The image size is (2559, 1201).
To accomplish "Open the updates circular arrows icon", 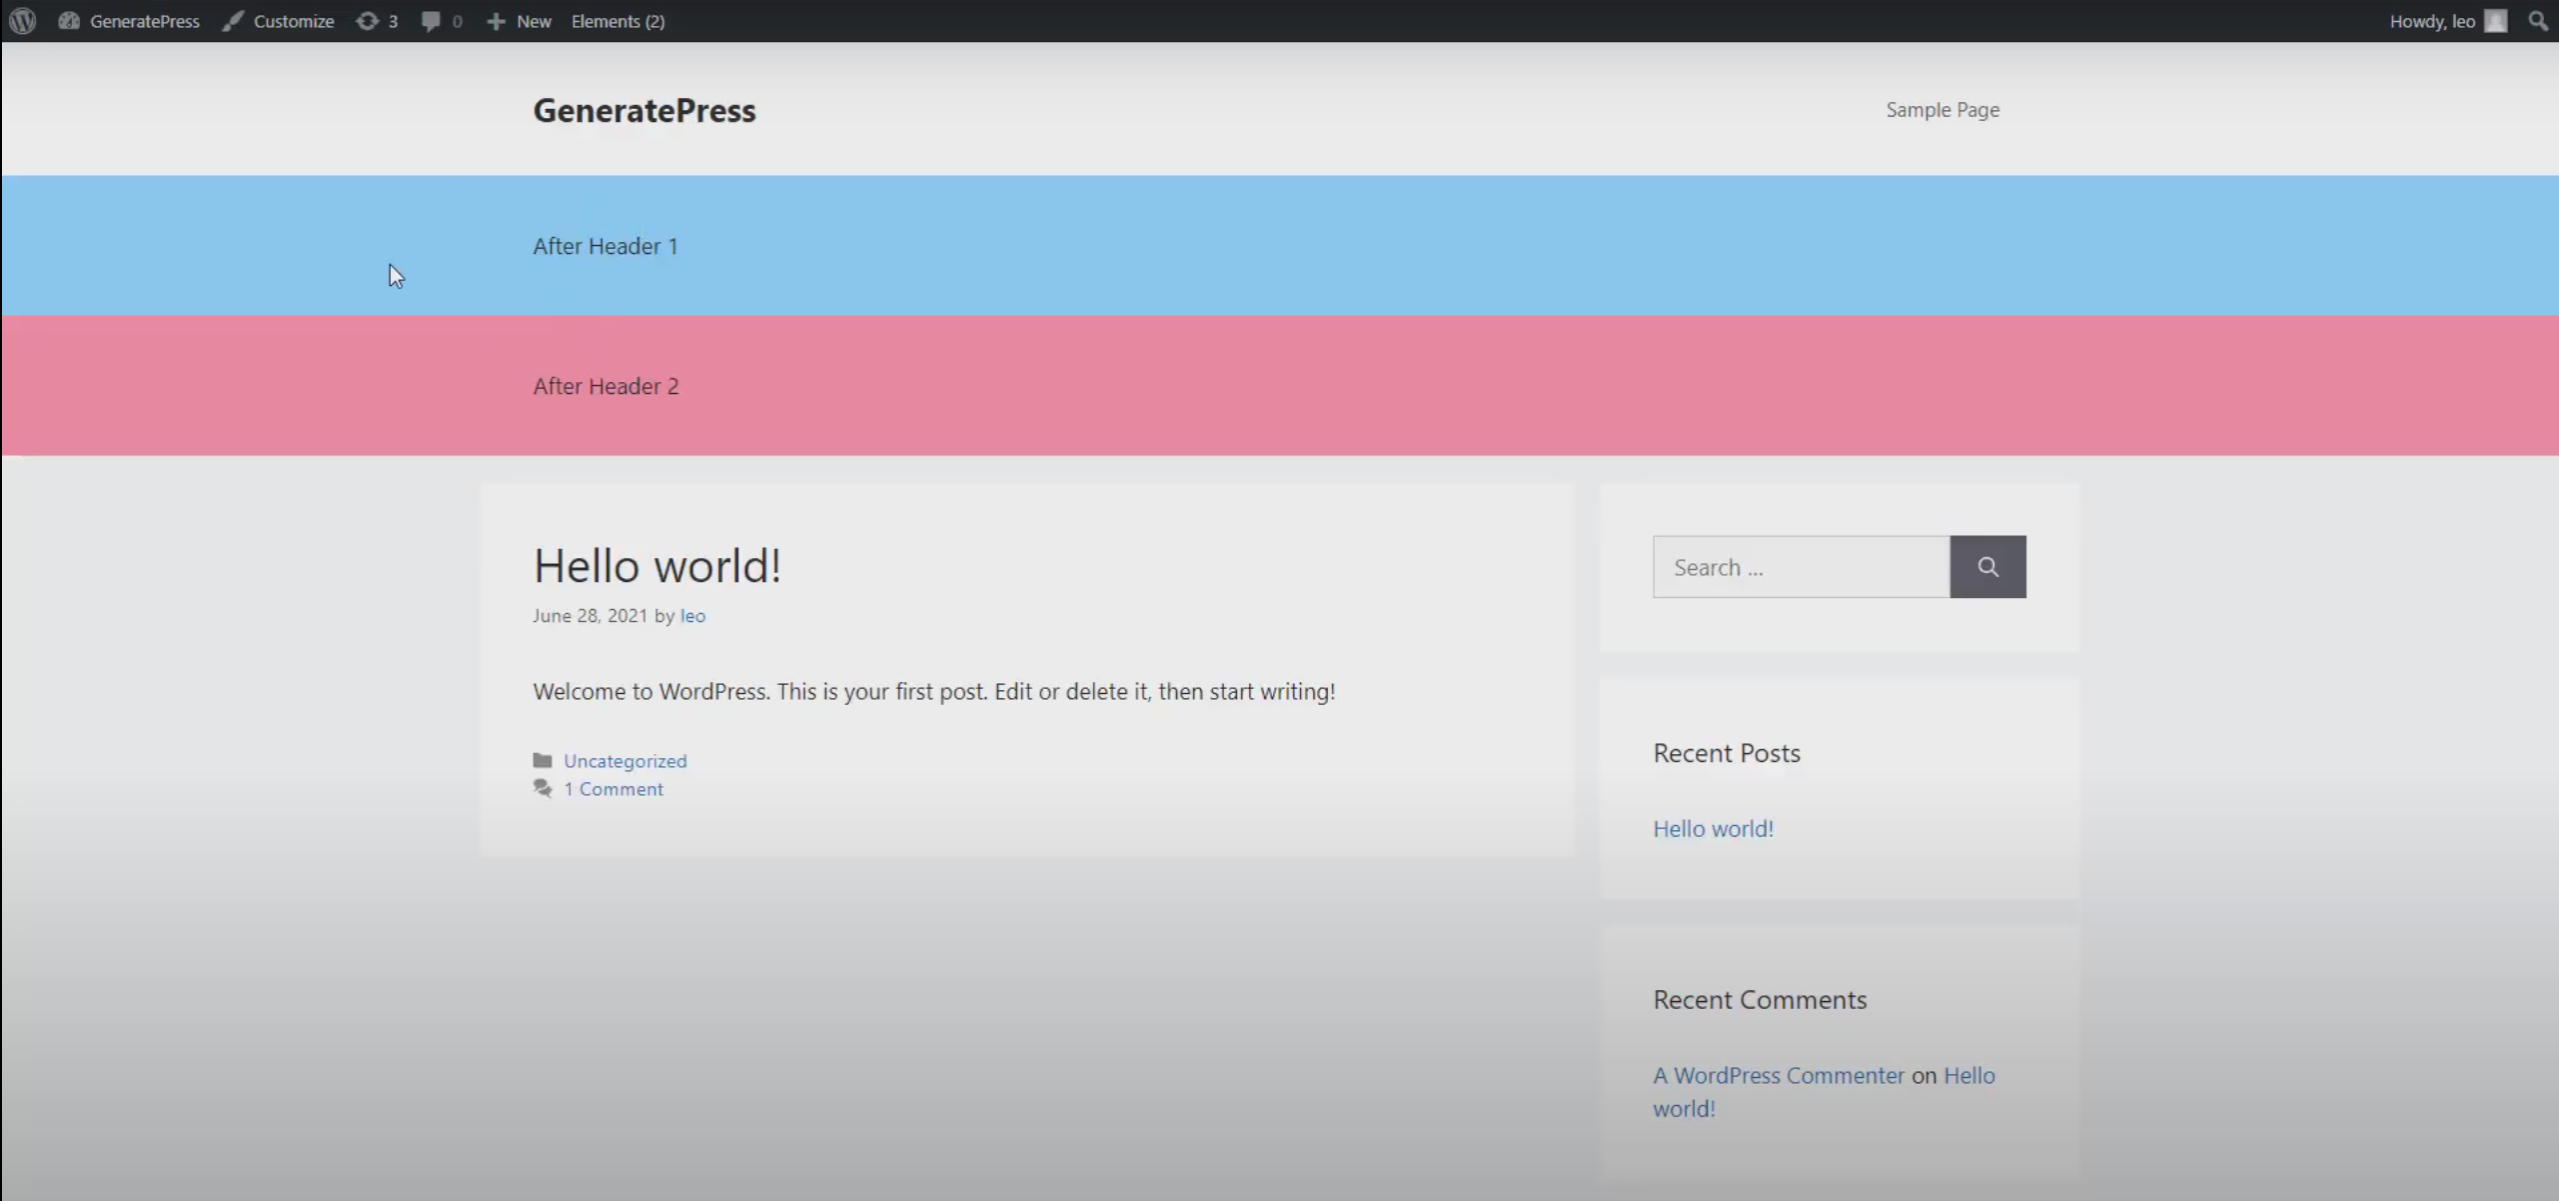I will pos(367,21).
